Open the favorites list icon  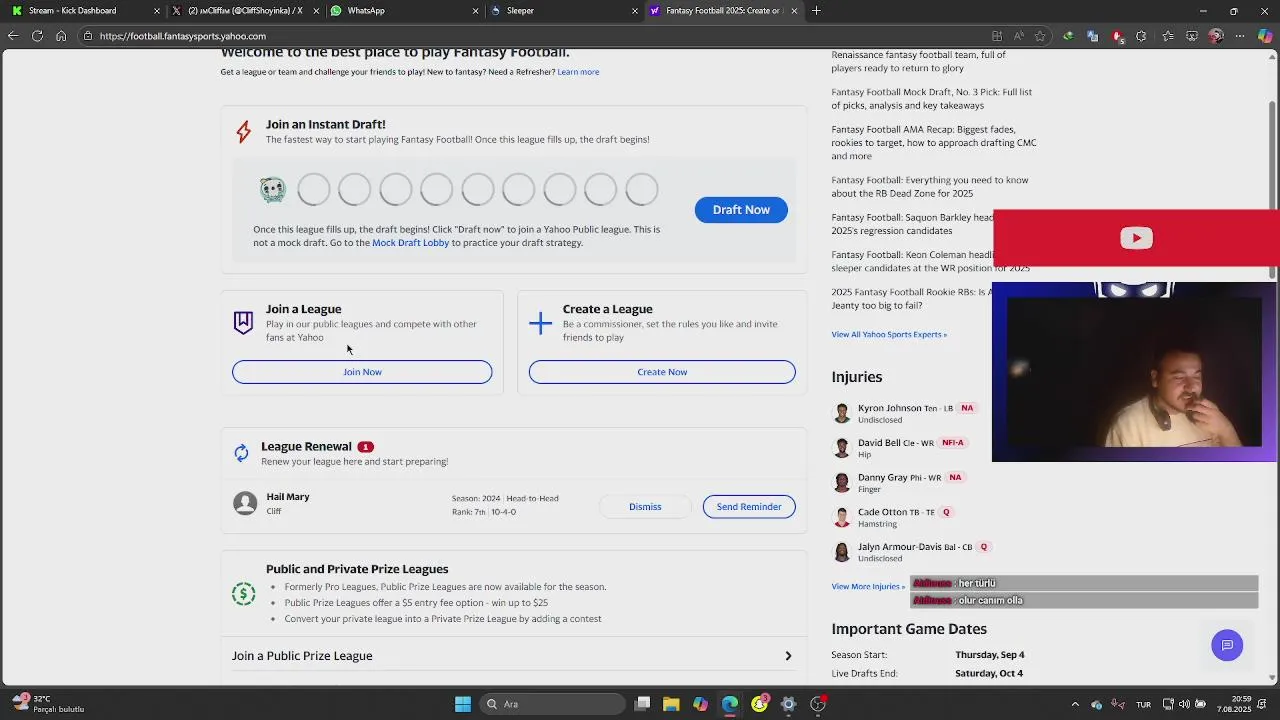click(1167, 36)
